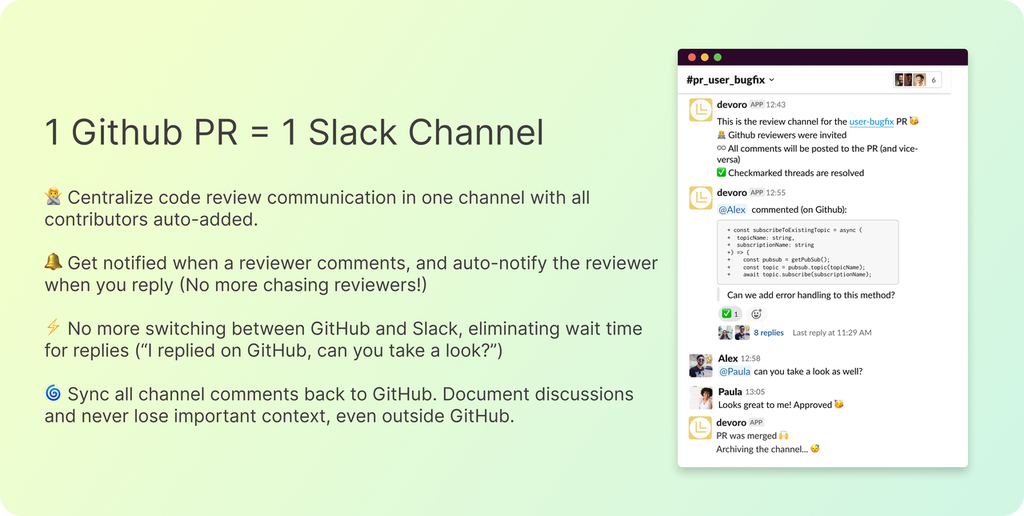This screenshot has width=1024, height=516.
Task: Click the APP badge next to devoro 12:43
Action: (x=756, y=105)
